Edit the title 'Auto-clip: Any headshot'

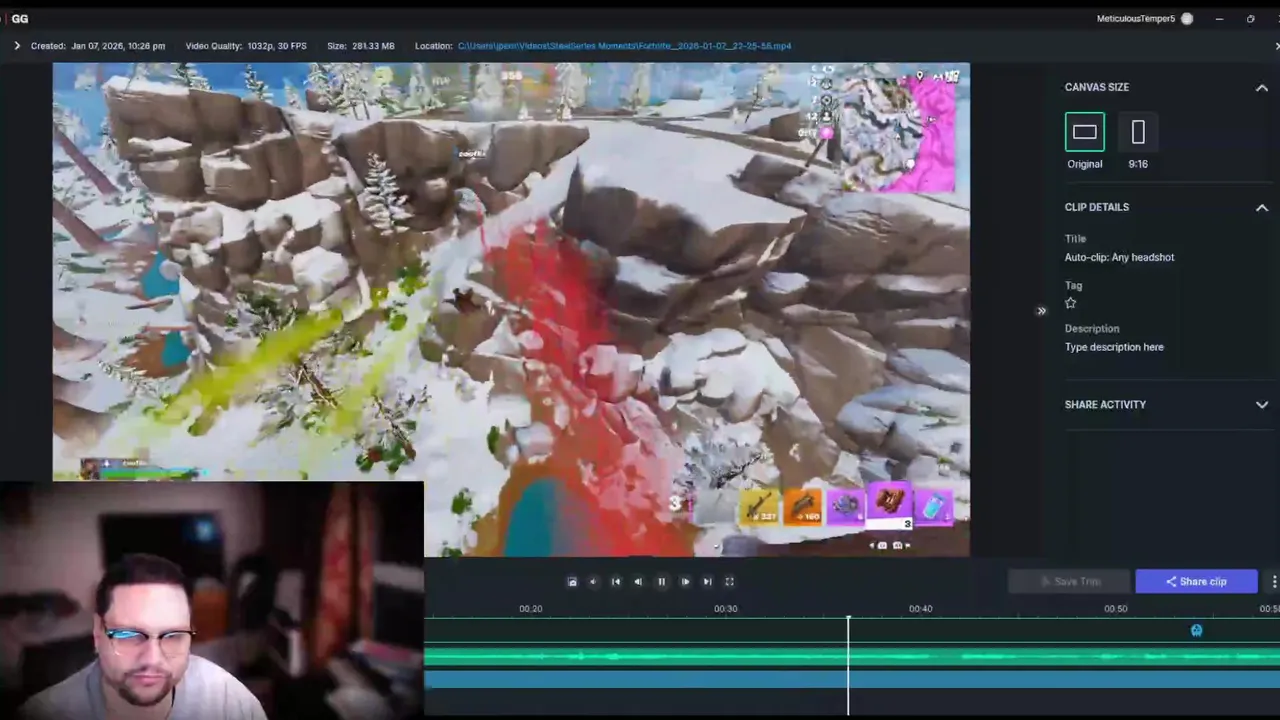click(x=1119, y=257)
